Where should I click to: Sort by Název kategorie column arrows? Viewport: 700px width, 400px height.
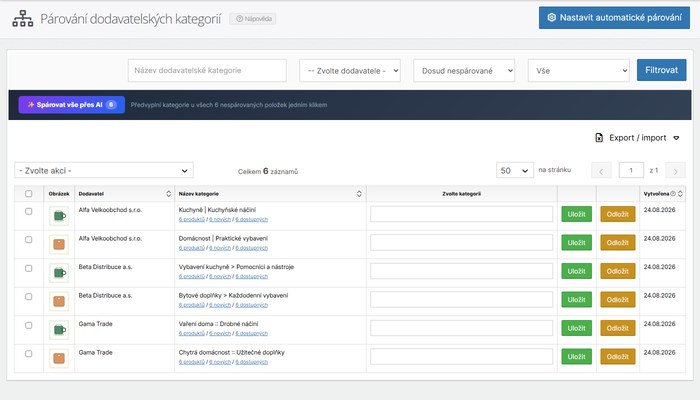359,194
